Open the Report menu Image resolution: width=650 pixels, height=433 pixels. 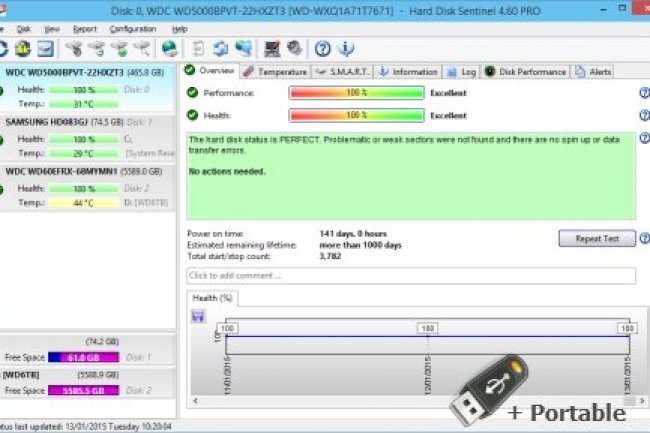85,29
